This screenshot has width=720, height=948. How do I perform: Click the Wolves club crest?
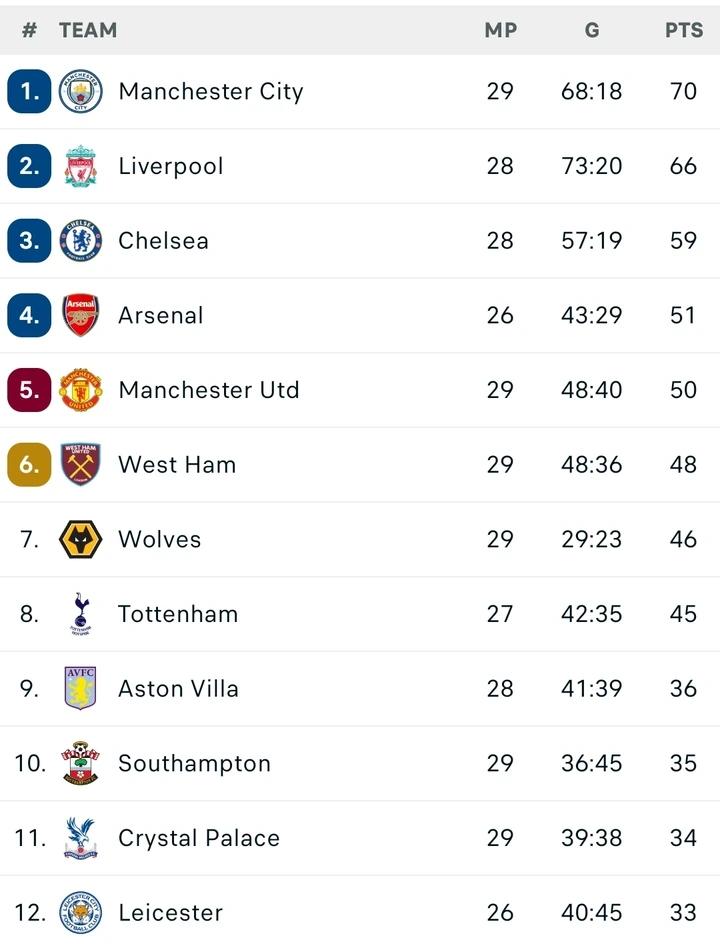(x=80, y=539)
